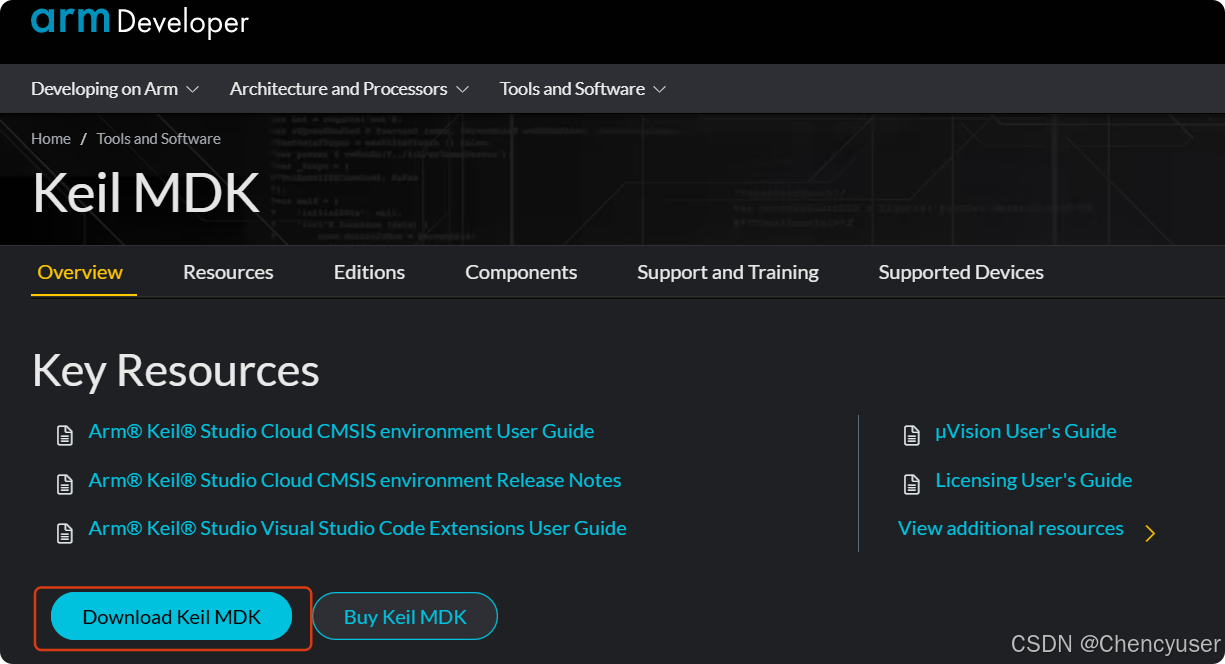Viewport: 1225px width, 664px height.
Task: Select the Overview tab
Action: pyautogui.click(x=80, y=272)
